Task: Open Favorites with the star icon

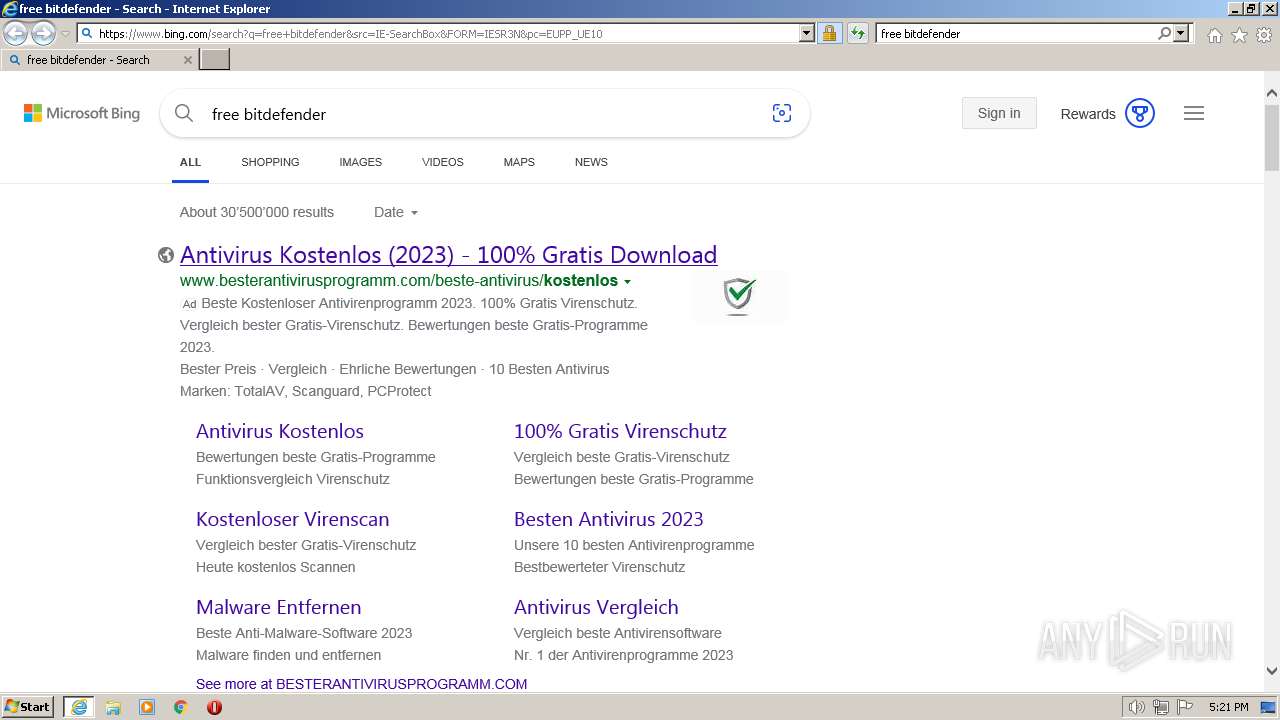Action: [1239, 35]
